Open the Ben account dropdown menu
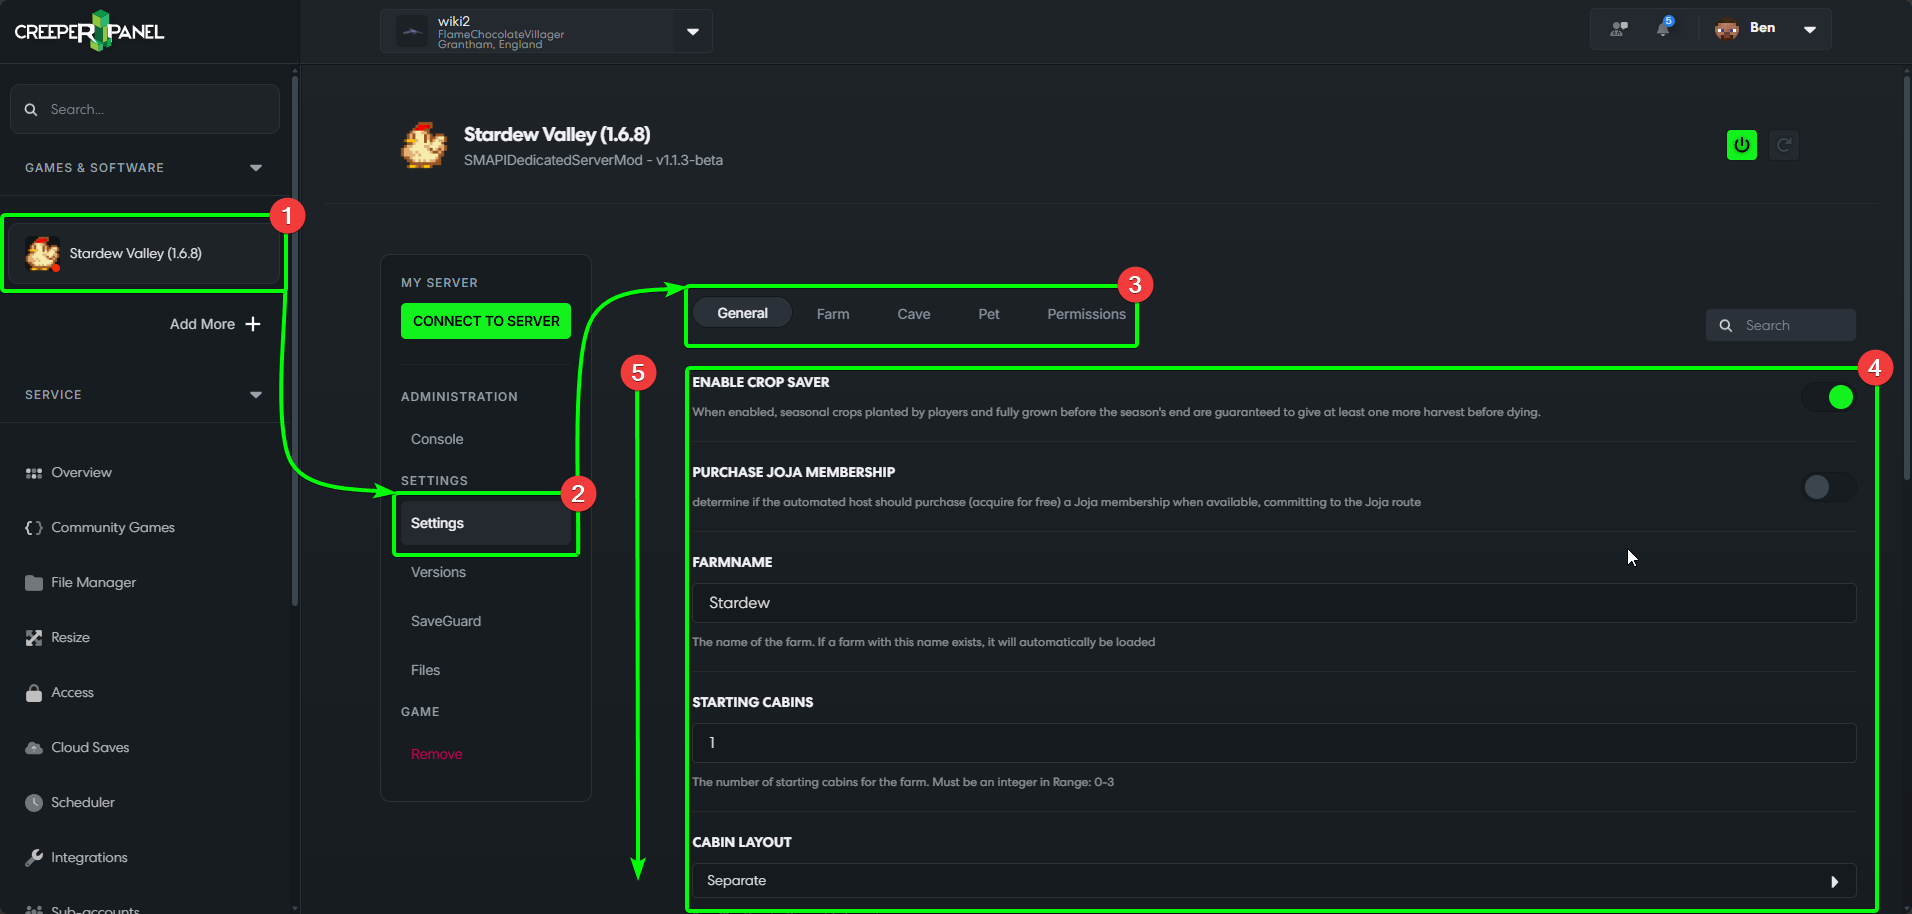Image resolution: width=1912 pixels, height=914 pixels. [x=1809, y=29]
